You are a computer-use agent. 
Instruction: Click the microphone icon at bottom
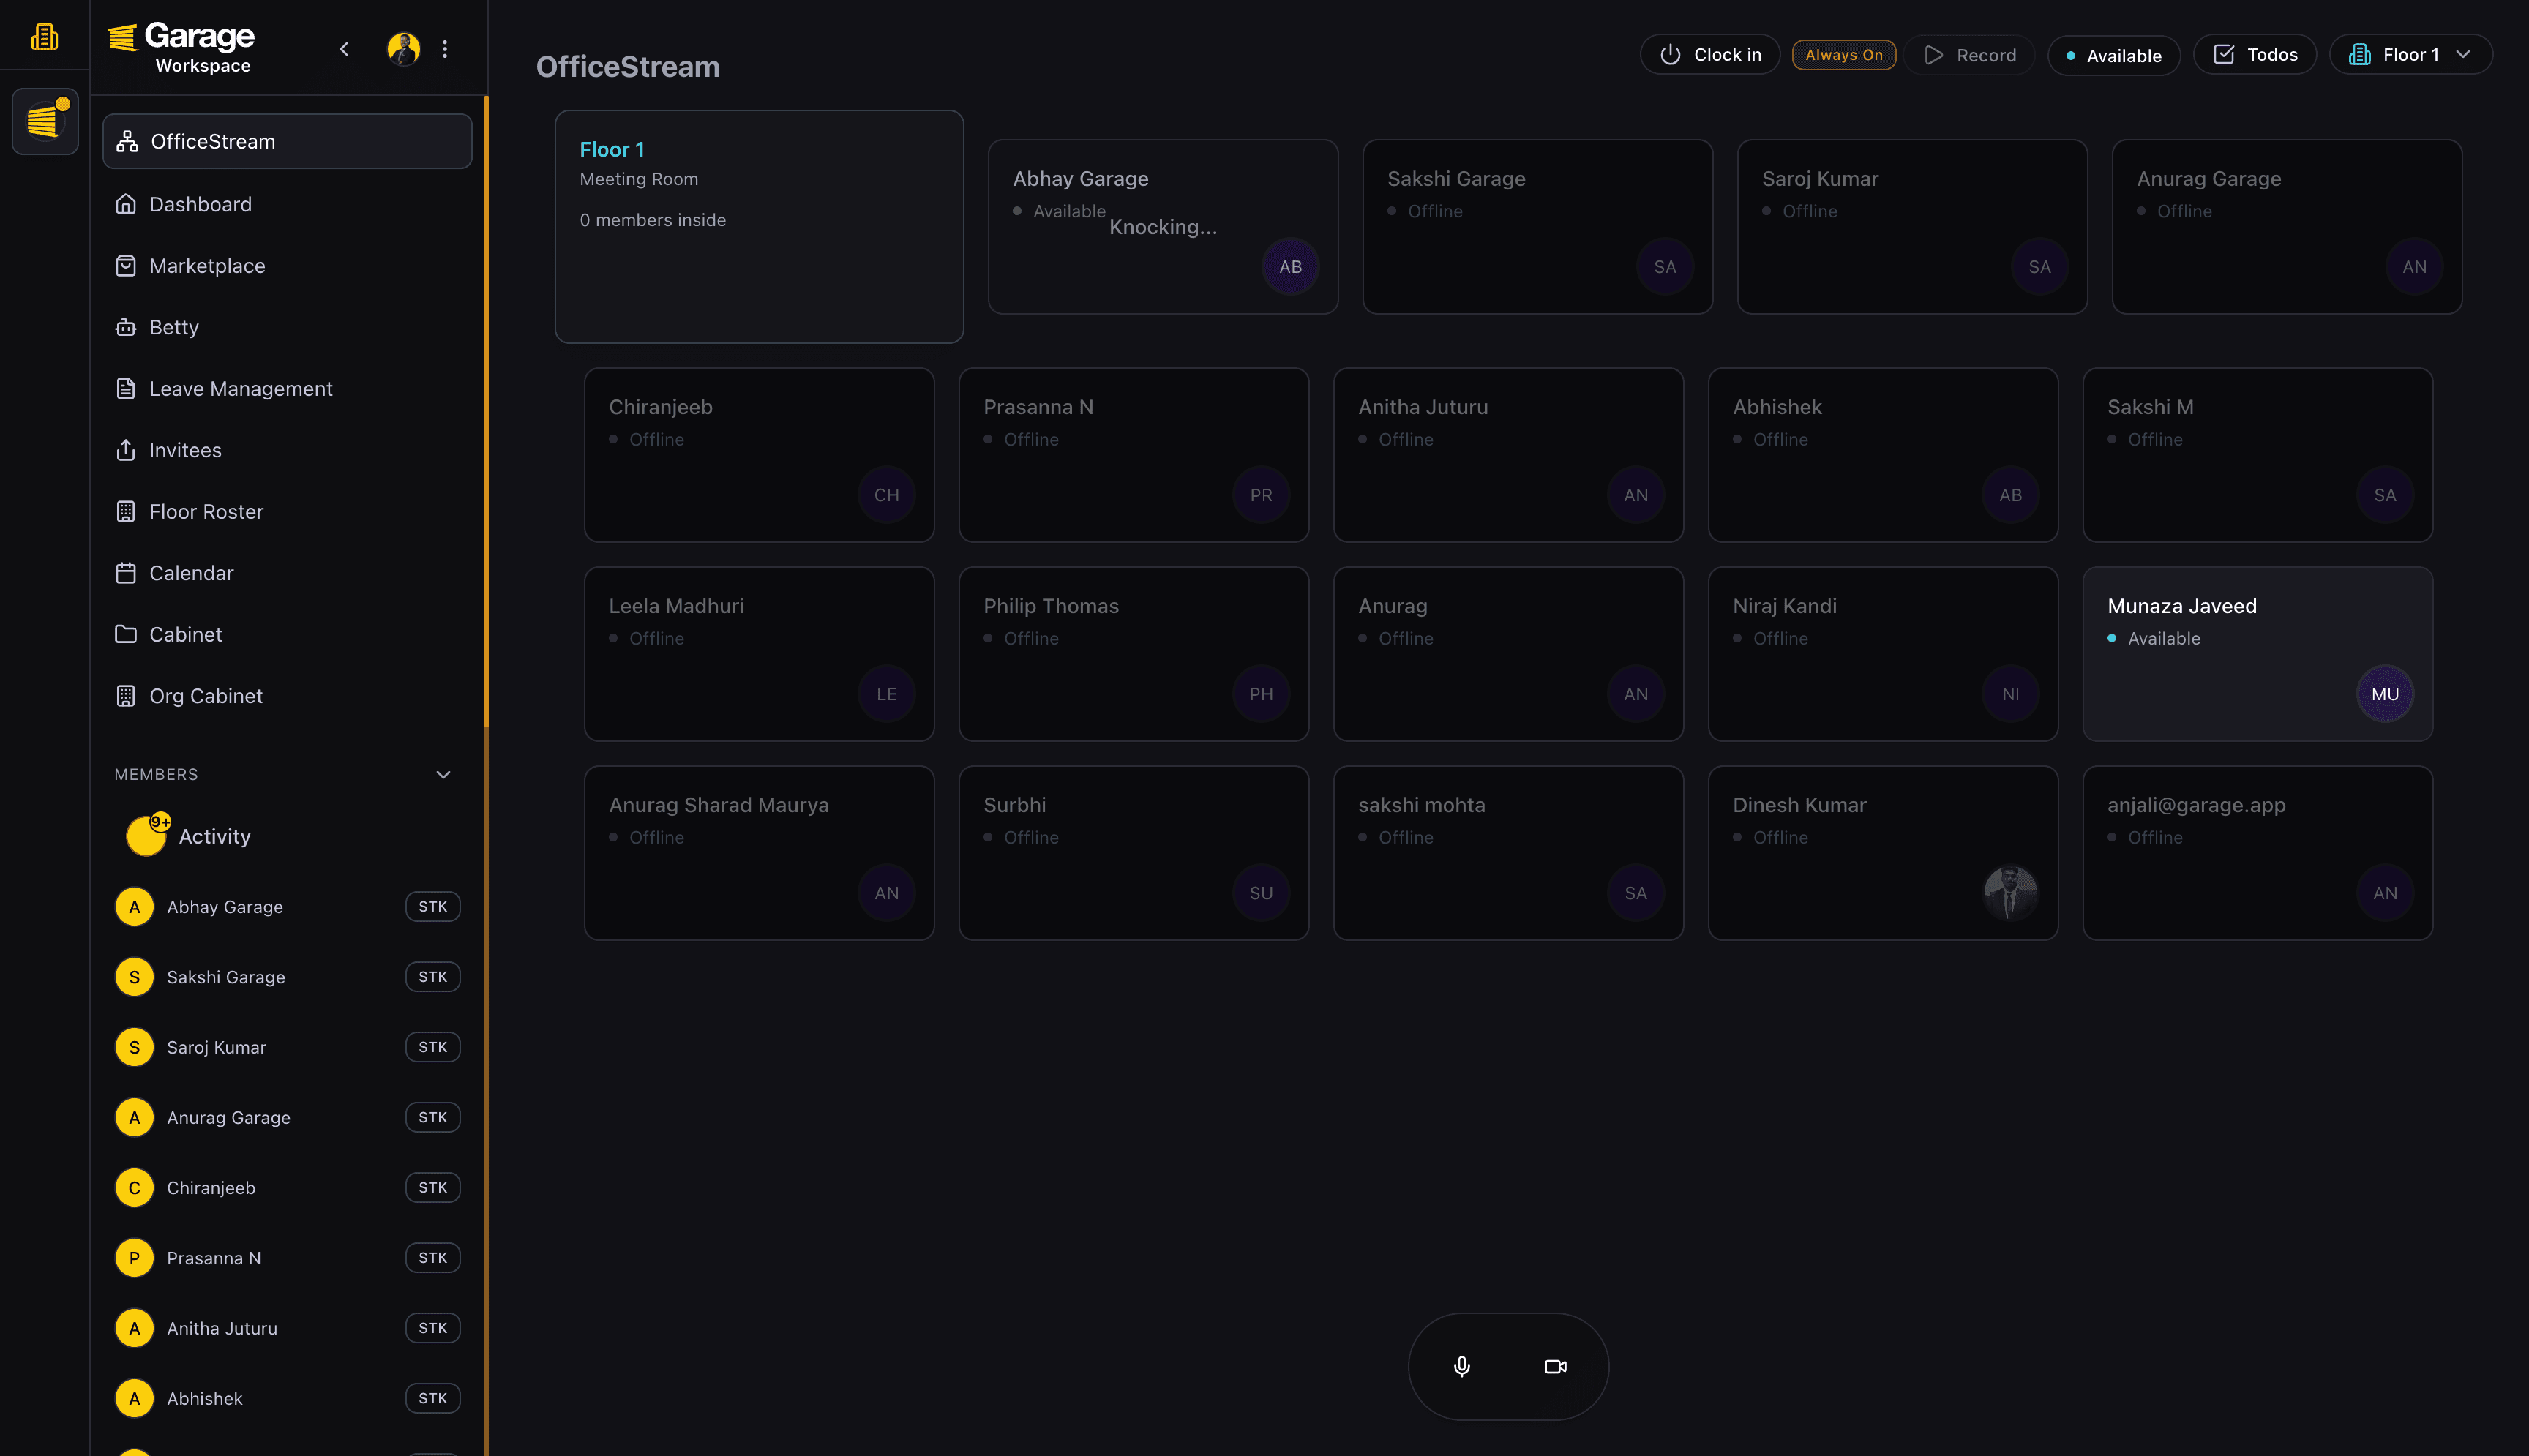[x=1461, y=1366]
